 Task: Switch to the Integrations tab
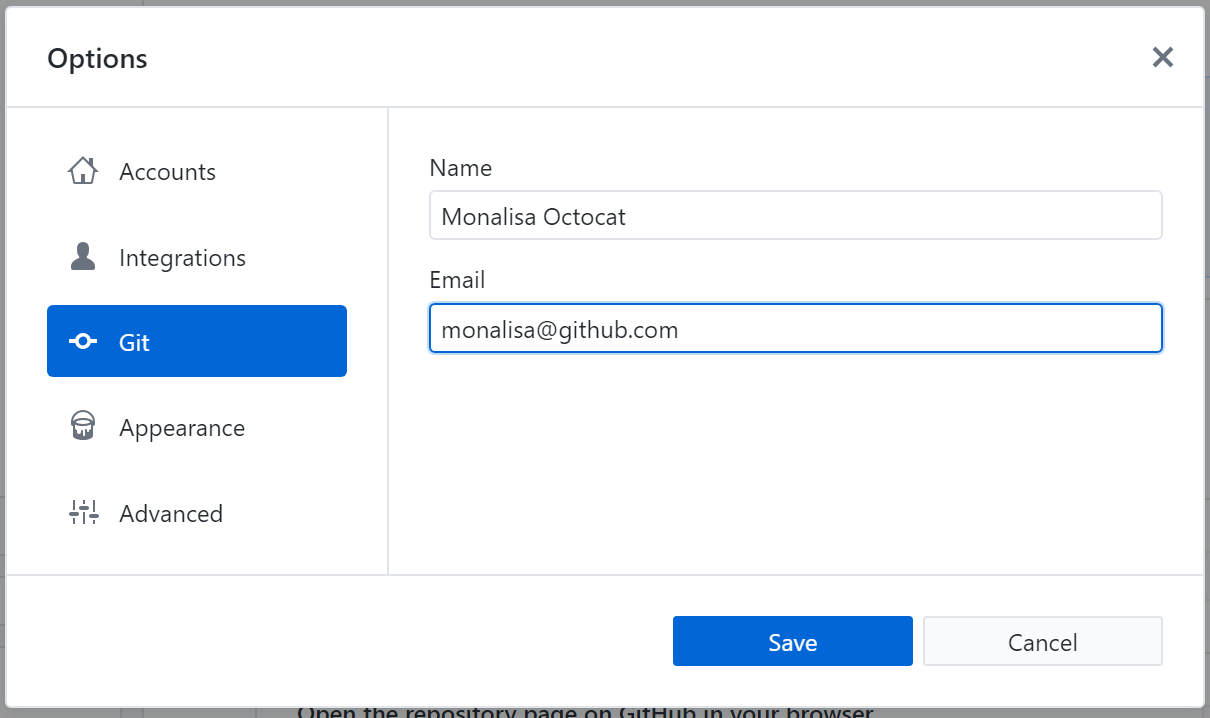197,257
